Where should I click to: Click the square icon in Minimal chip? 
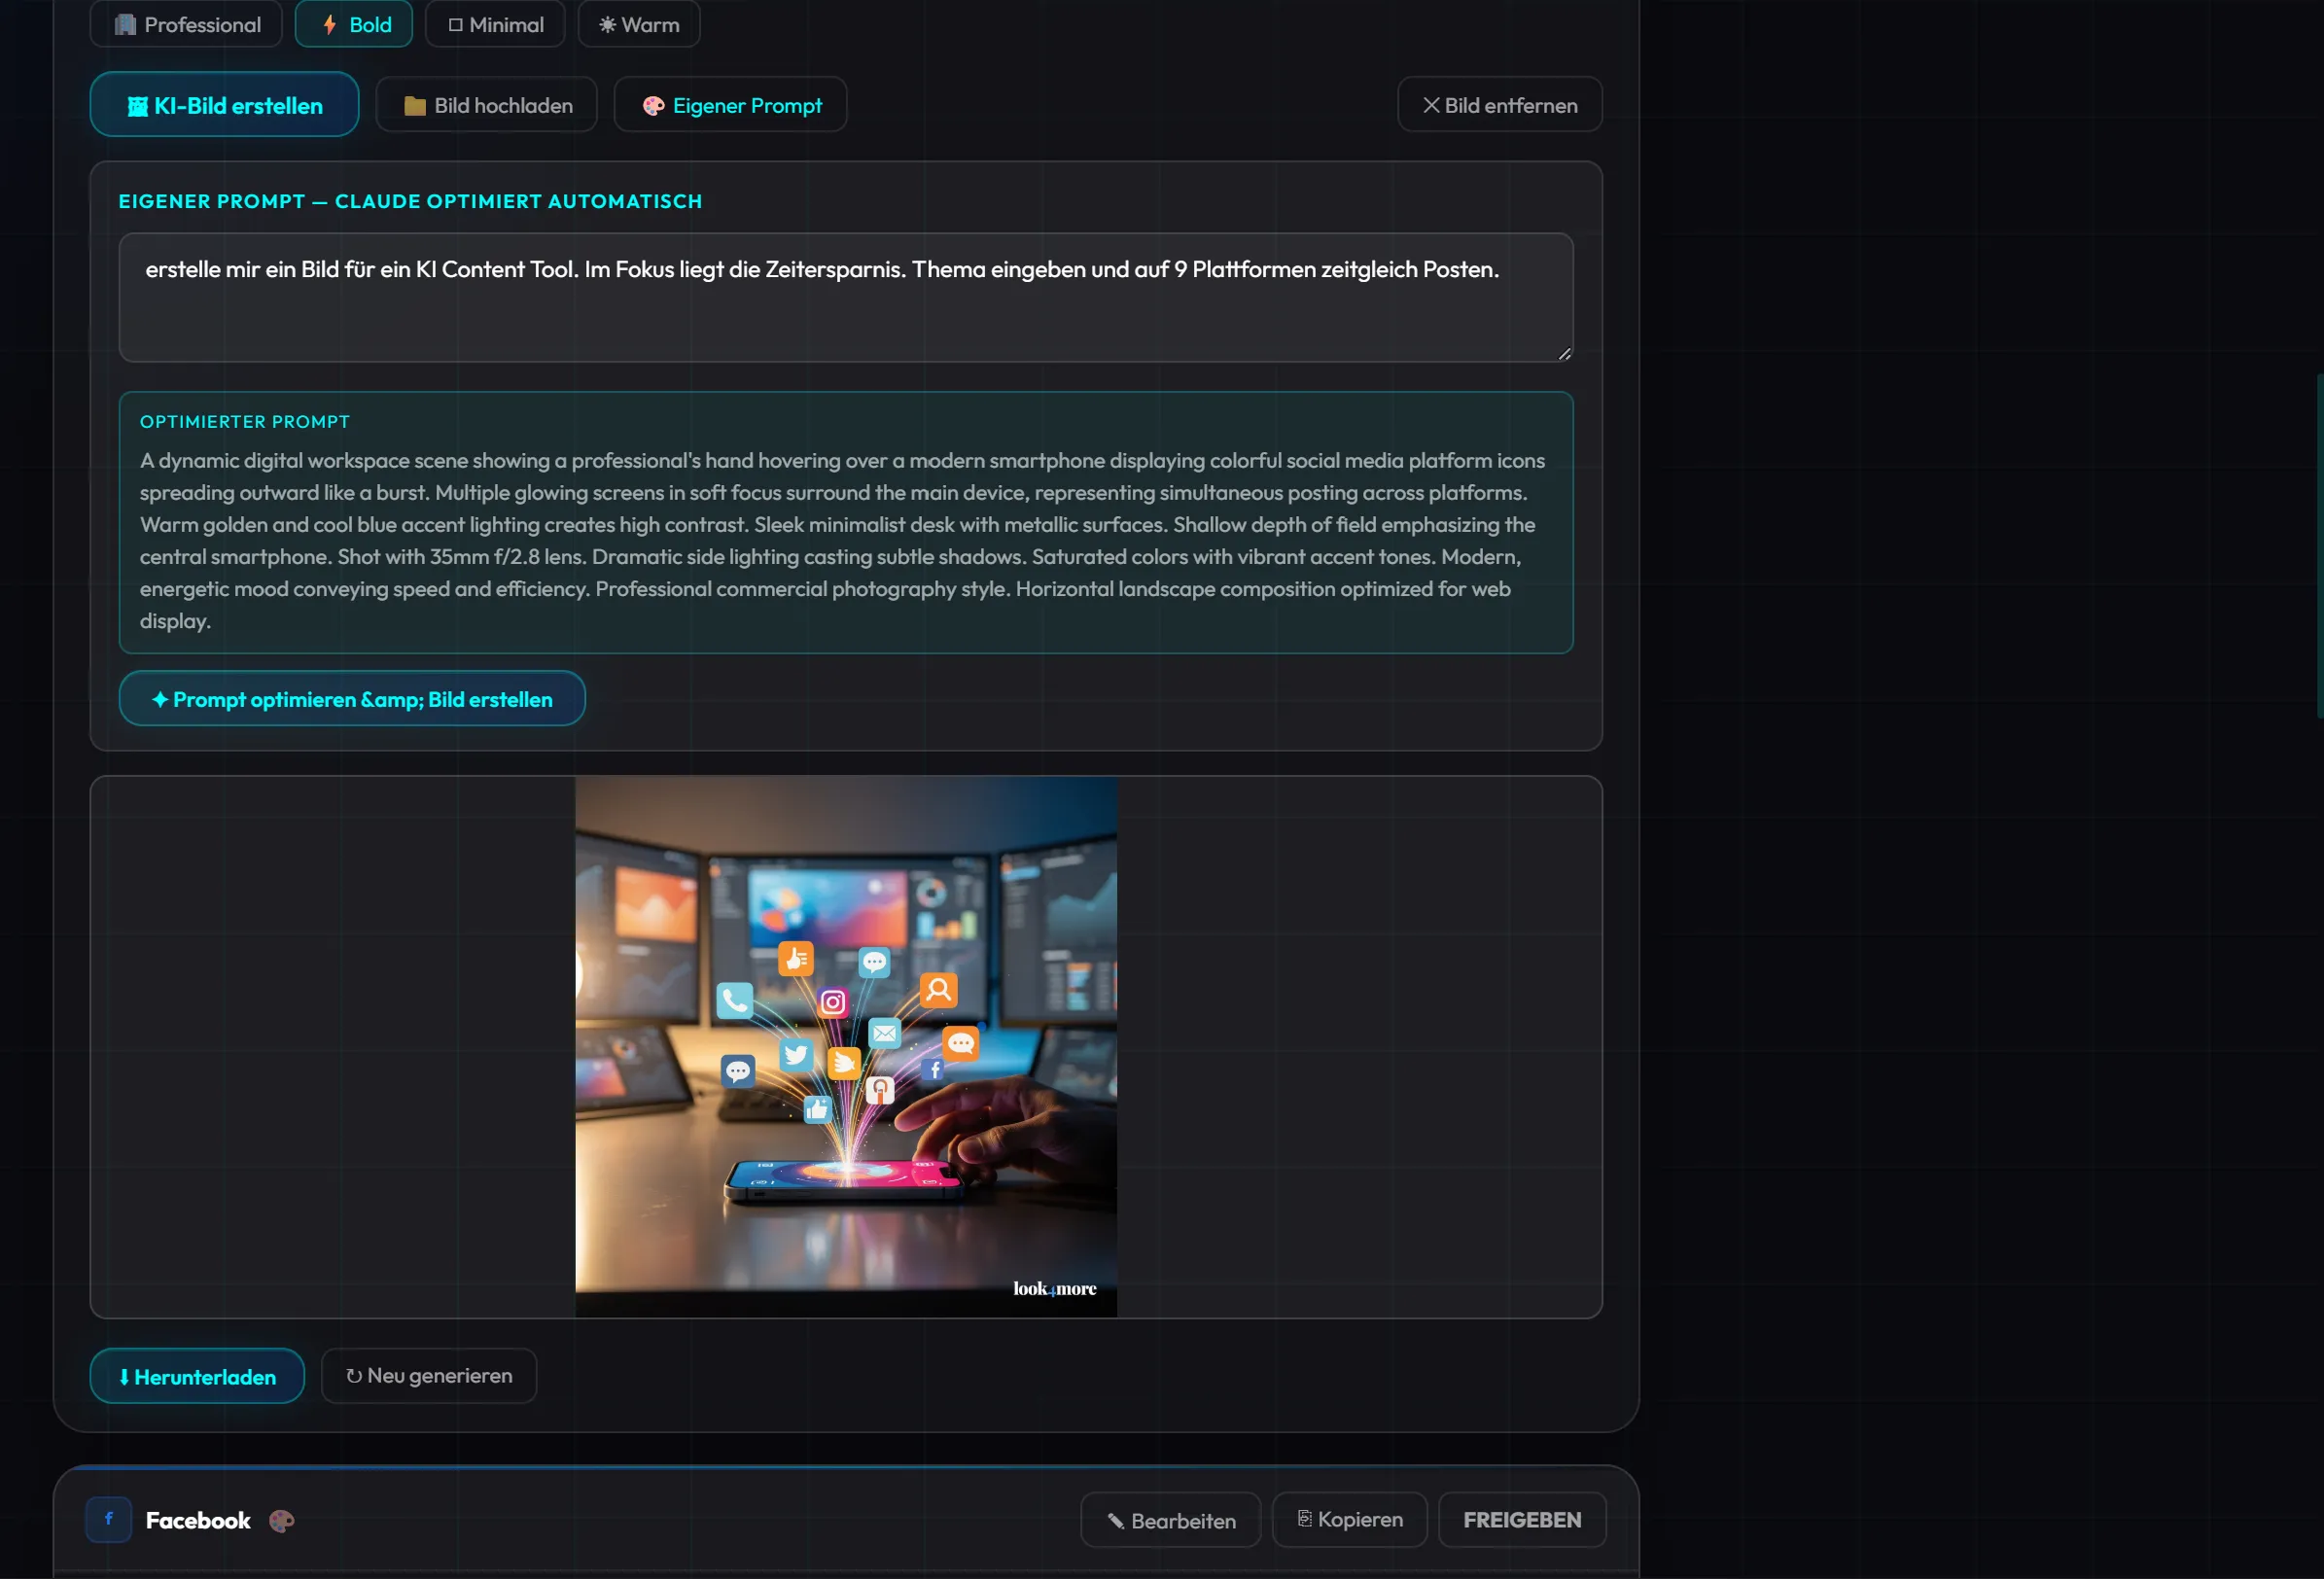pos(455,25)
